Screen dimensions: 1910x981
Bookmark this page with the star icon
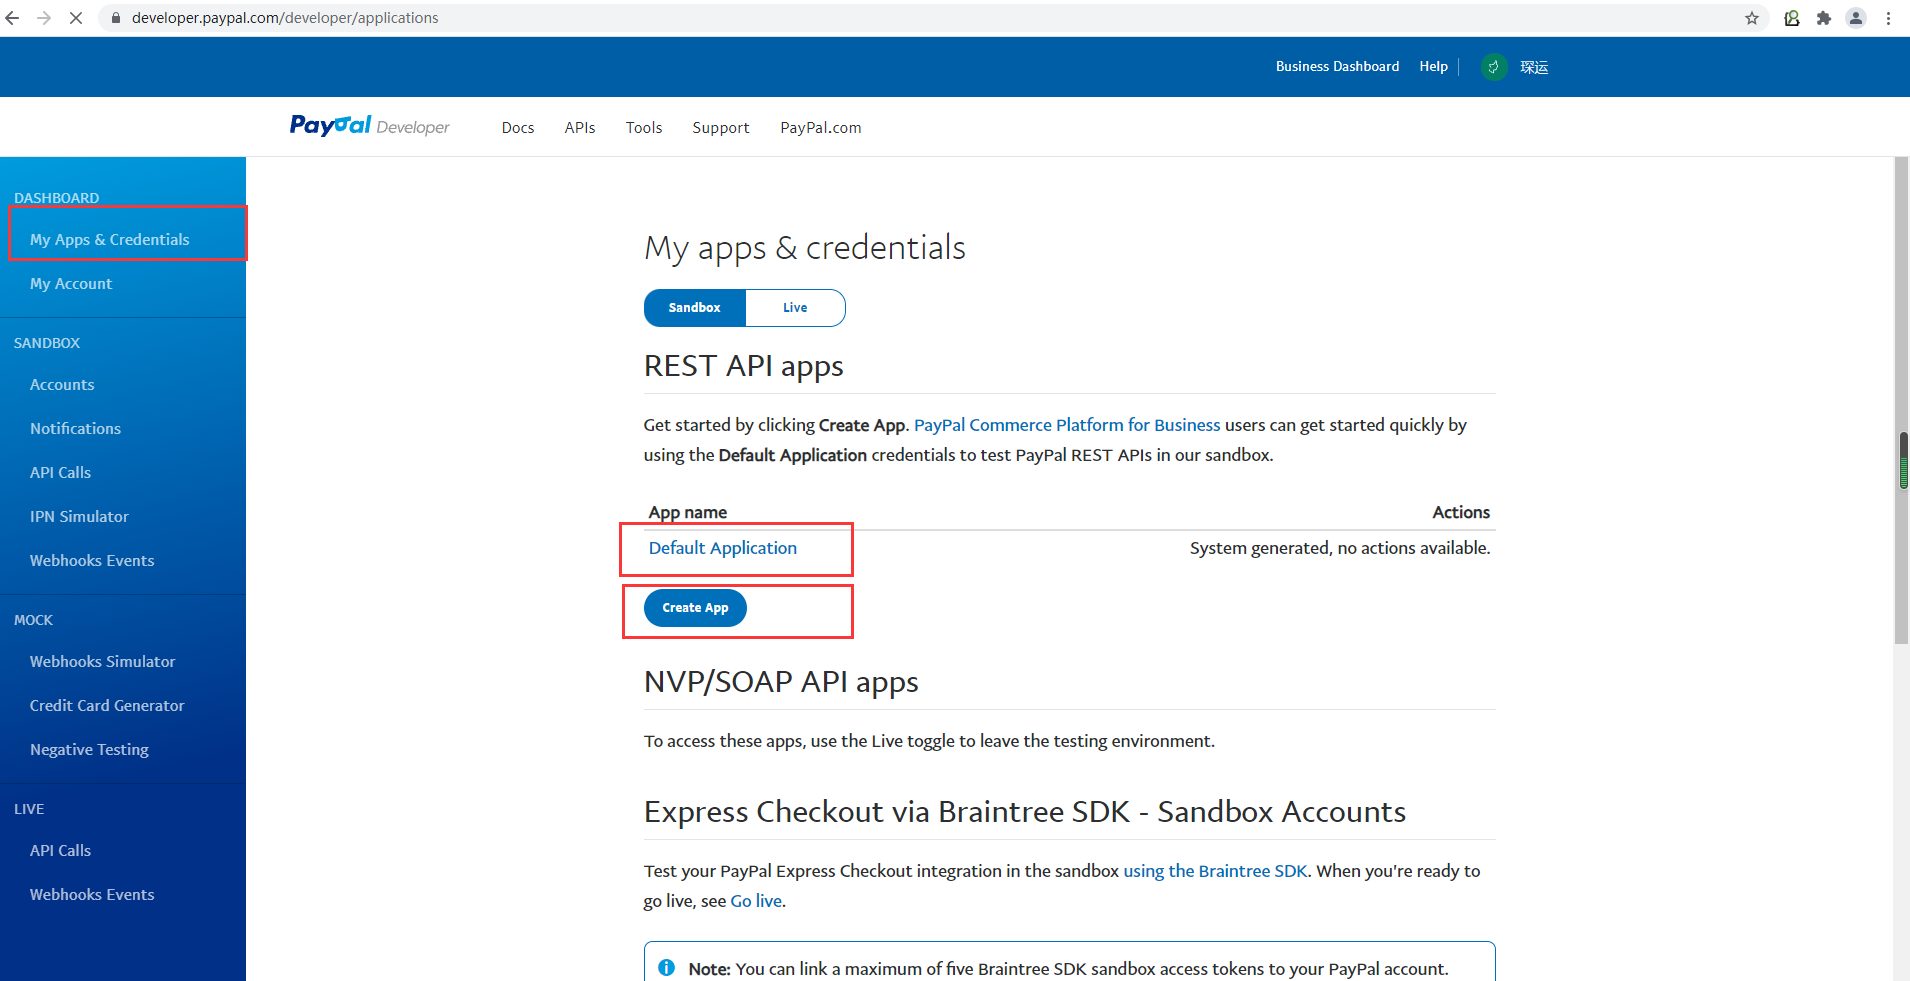coord(1752,18)
